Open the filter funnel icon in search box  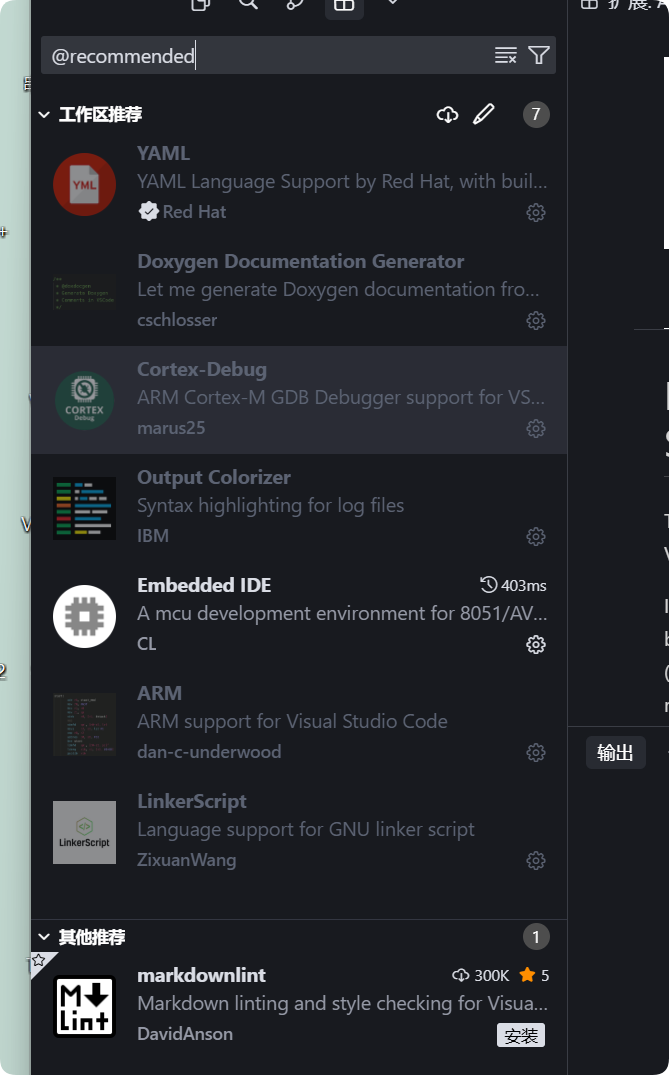point(539,55)
